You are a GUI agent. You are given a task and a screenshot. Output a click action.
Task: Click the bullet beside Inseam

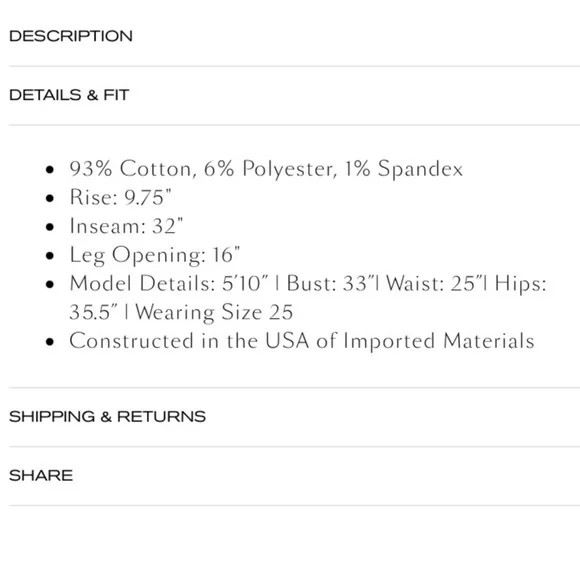(50, 227)
